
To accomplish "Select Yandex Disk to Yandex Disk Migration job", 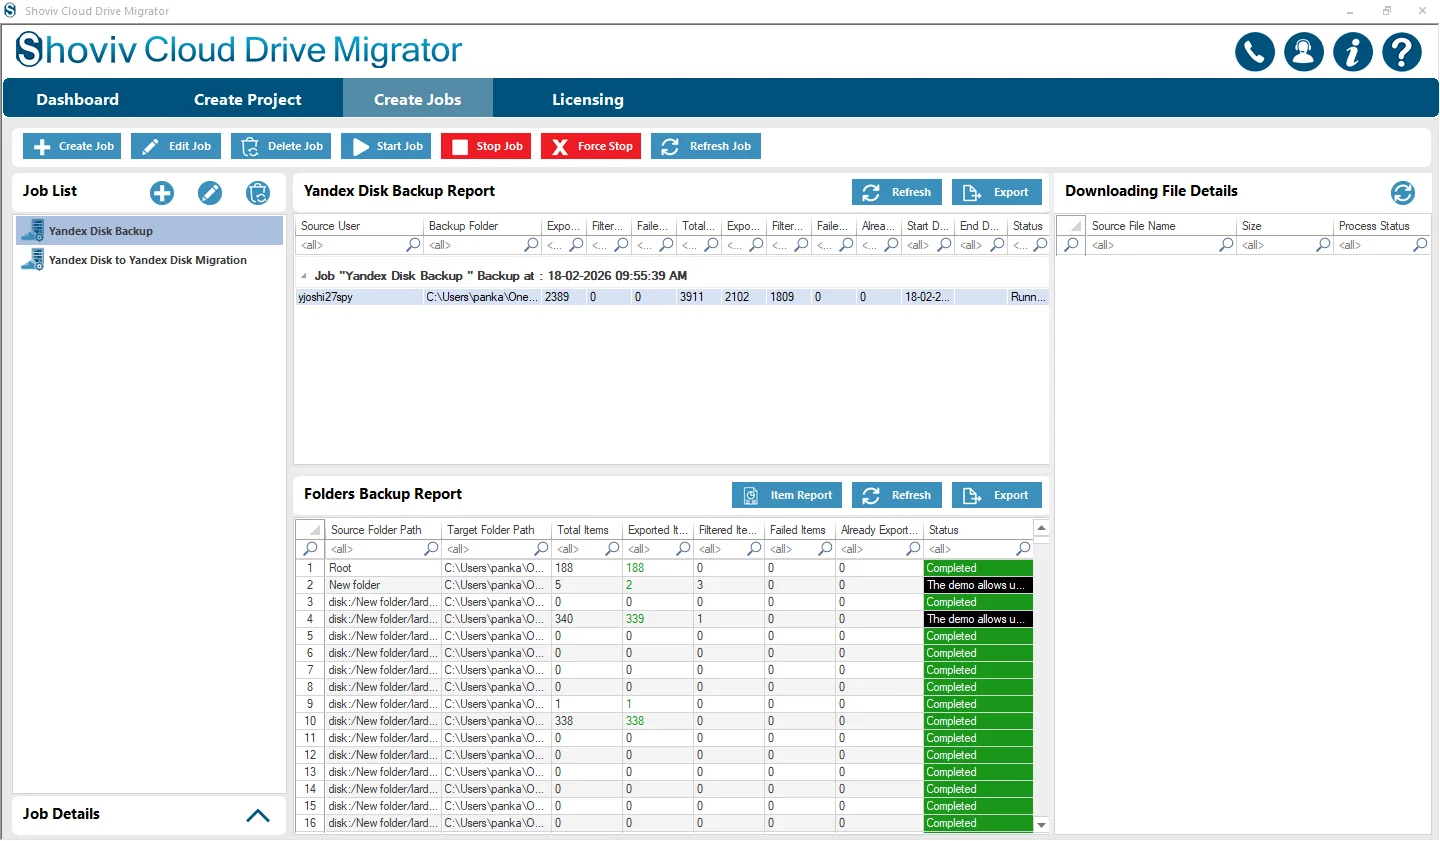I will pos(150,260).
